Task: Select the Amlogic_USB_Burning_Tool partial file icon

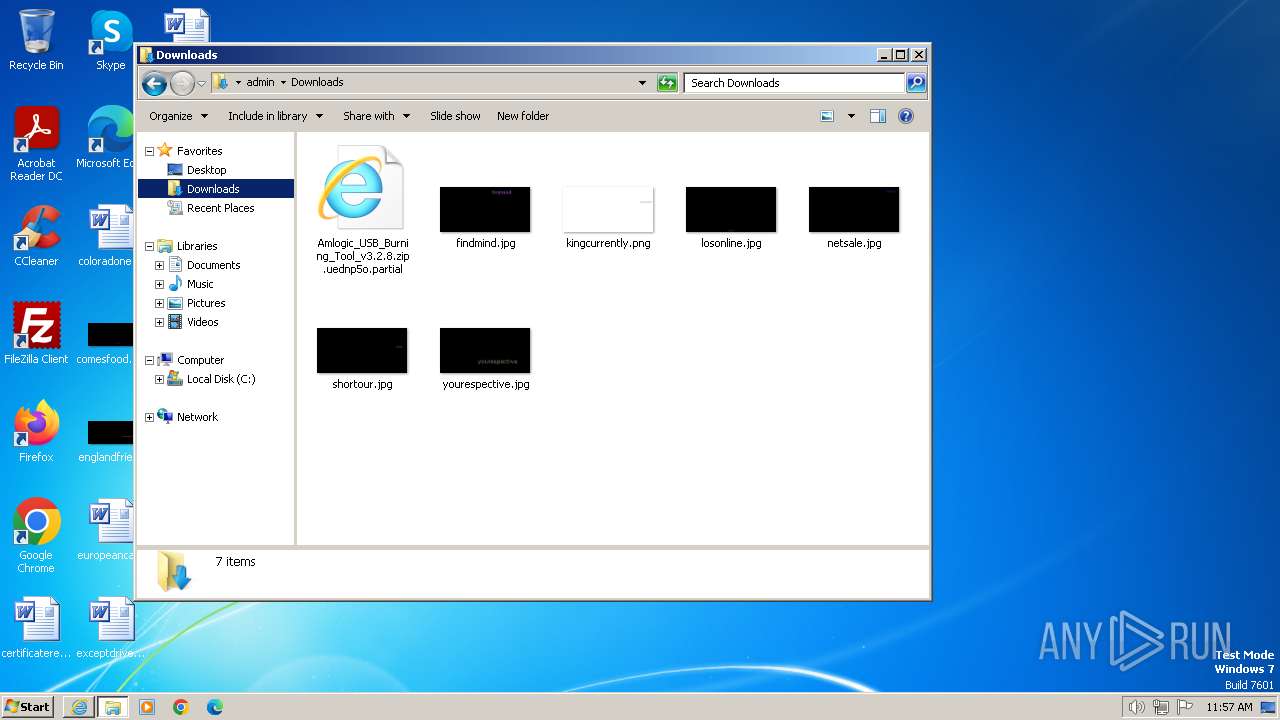Action: pos(362,189)
